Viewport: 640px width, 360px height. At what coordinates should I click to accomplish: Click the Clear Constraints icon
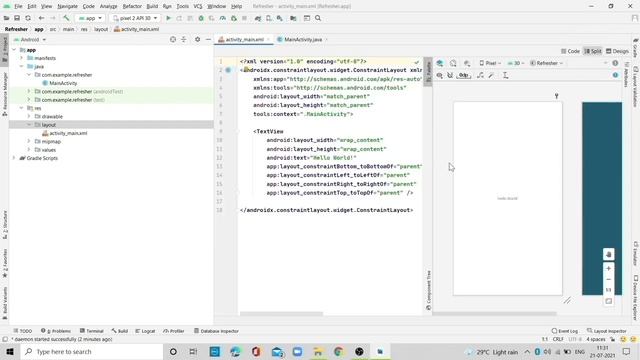point(480,76)
